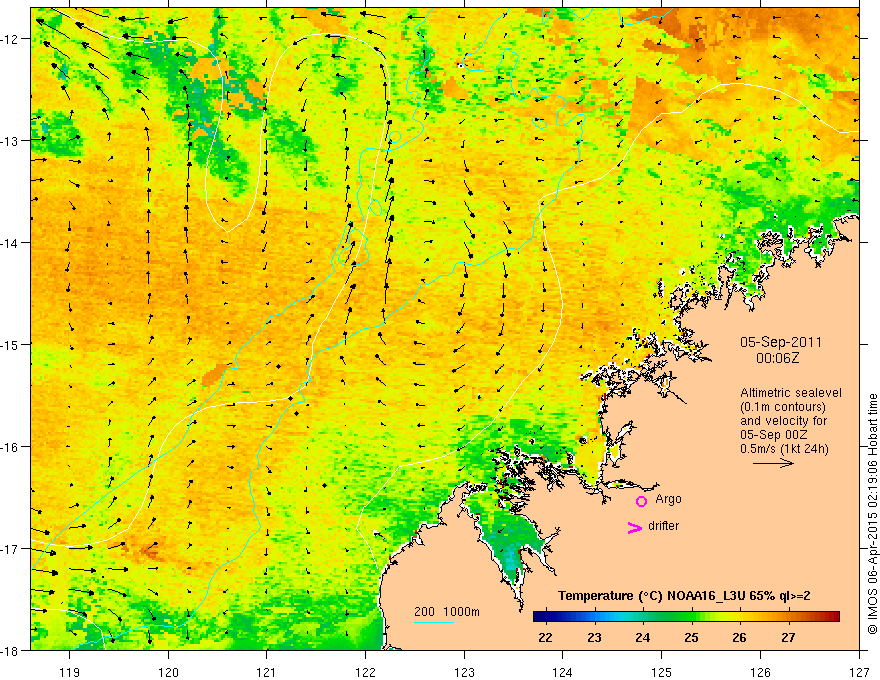Click the '200 1000m' depth legend text
Viewport: 880px width, 680px height.
coord(447,612)
